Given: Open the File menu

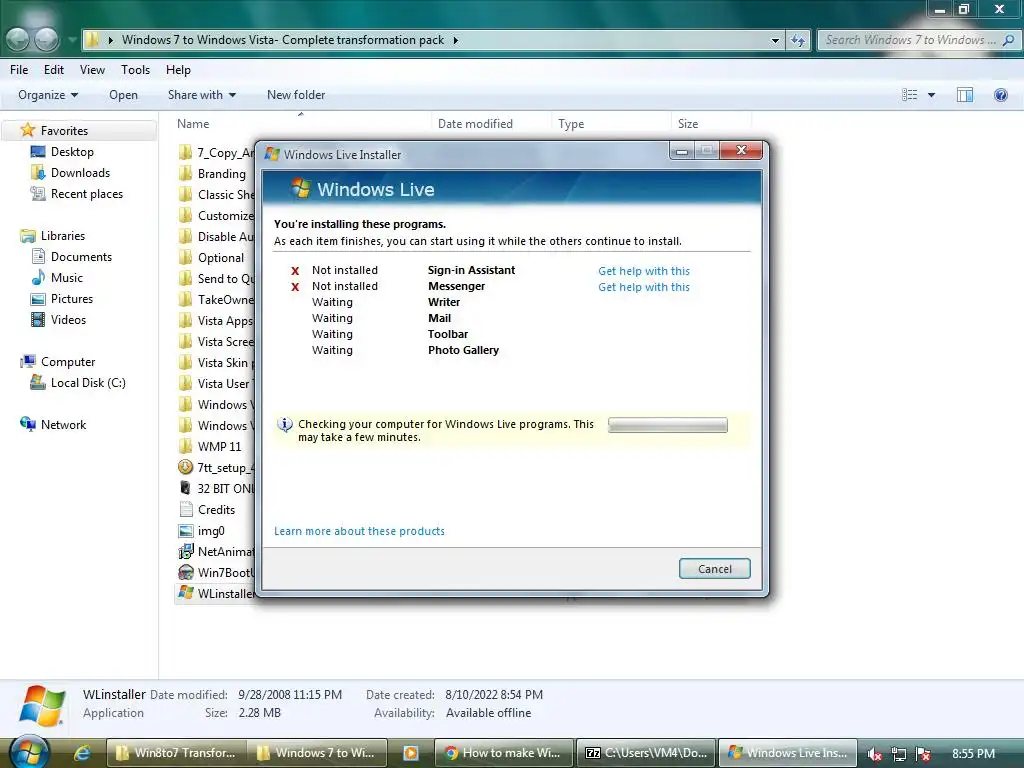Looking at the screenshot, I should tap(19, 70).
